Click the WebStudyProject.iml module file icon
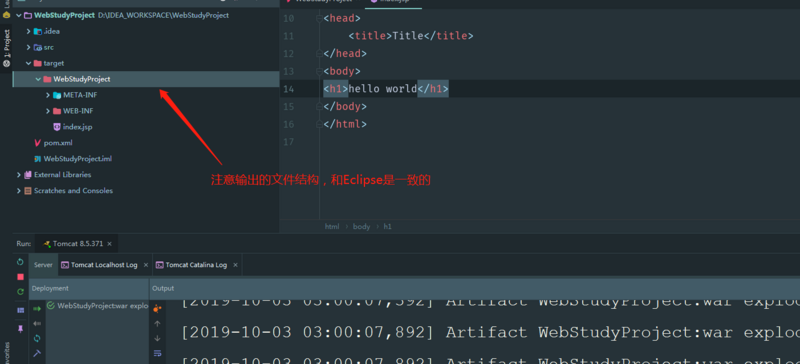The image size is (800, 364). click(37, 159)
